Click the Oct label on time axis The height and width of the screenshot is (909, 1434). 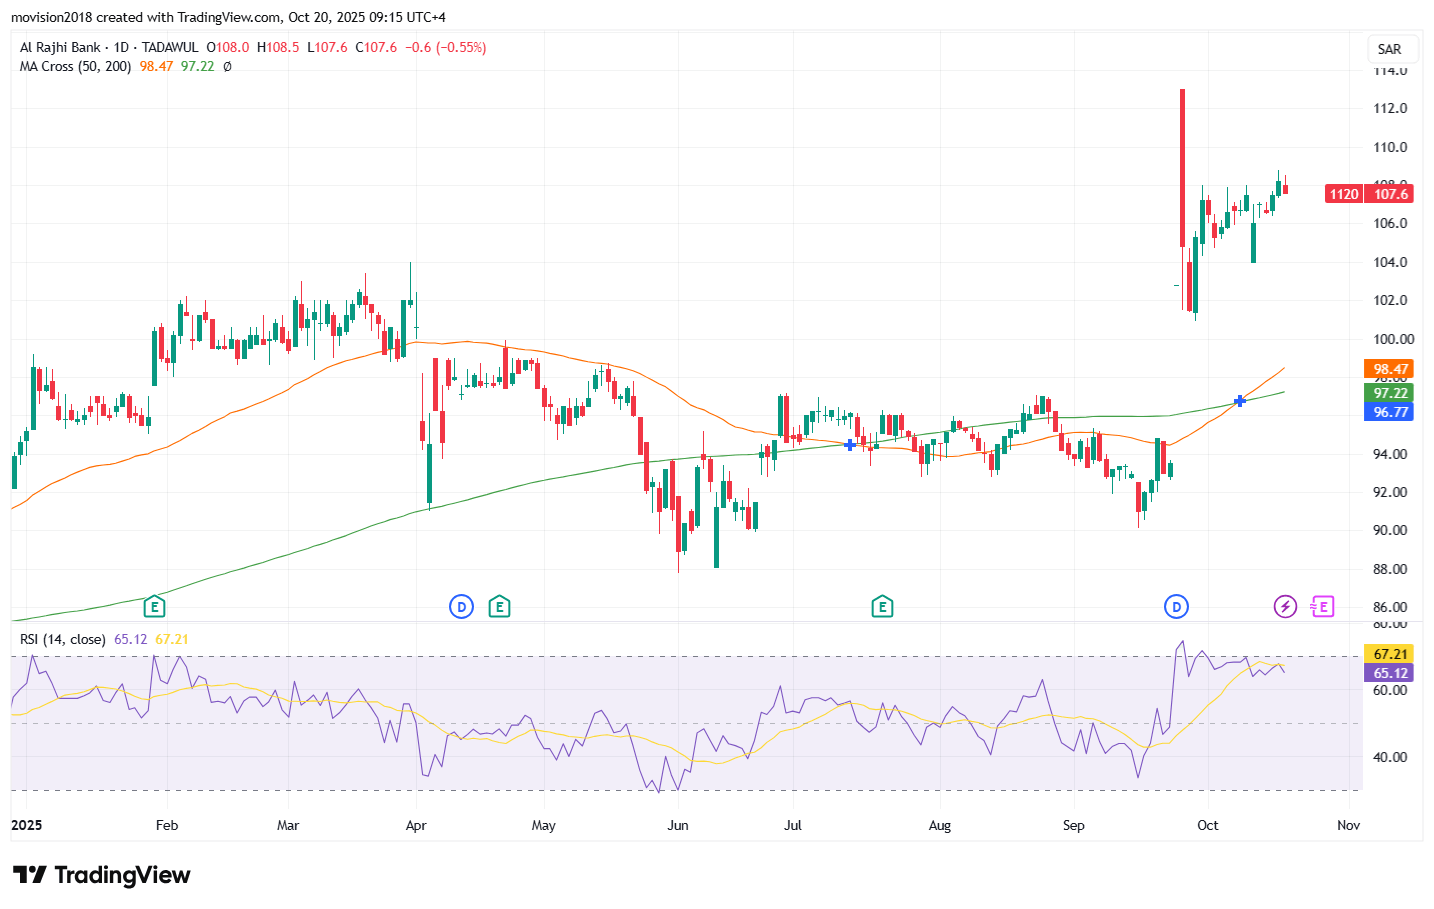(1208, 825)
